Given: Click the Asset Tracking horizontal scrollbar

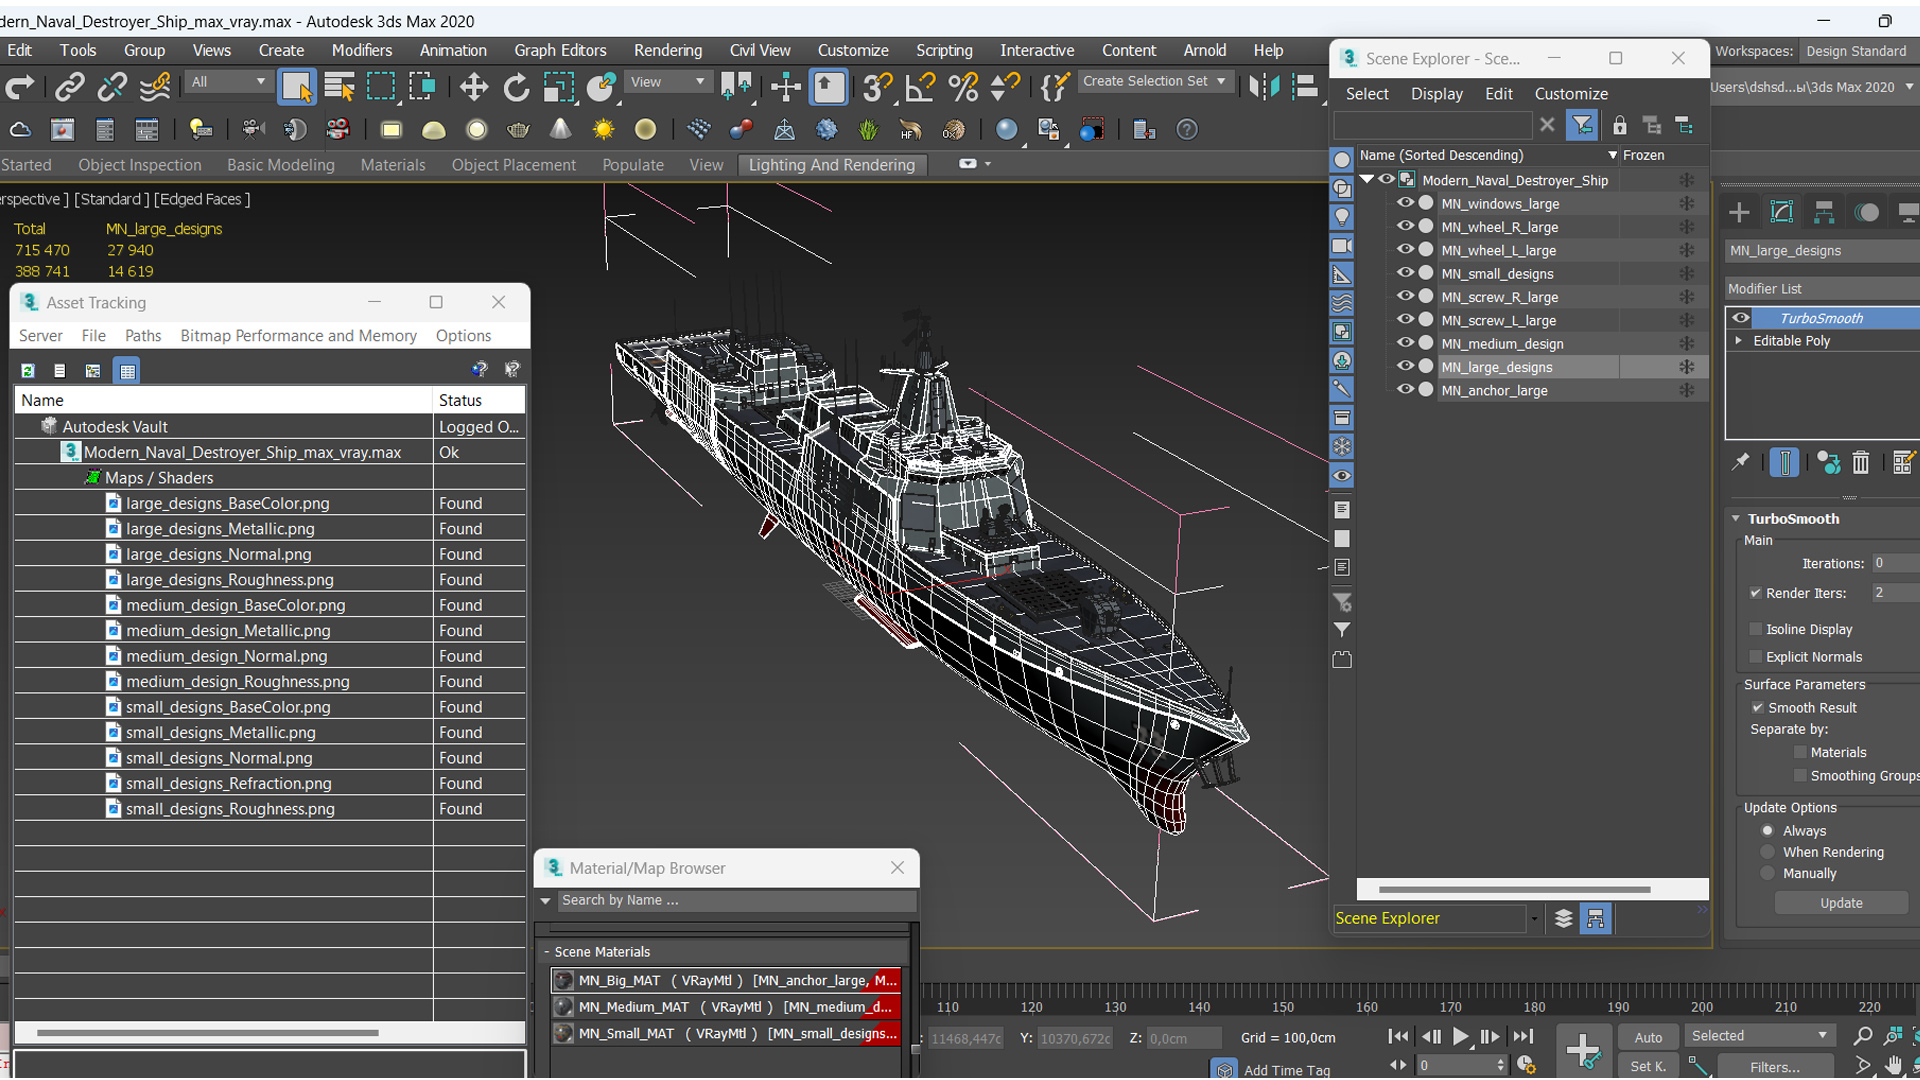Looking at the screenshot, I should 207,1032.
